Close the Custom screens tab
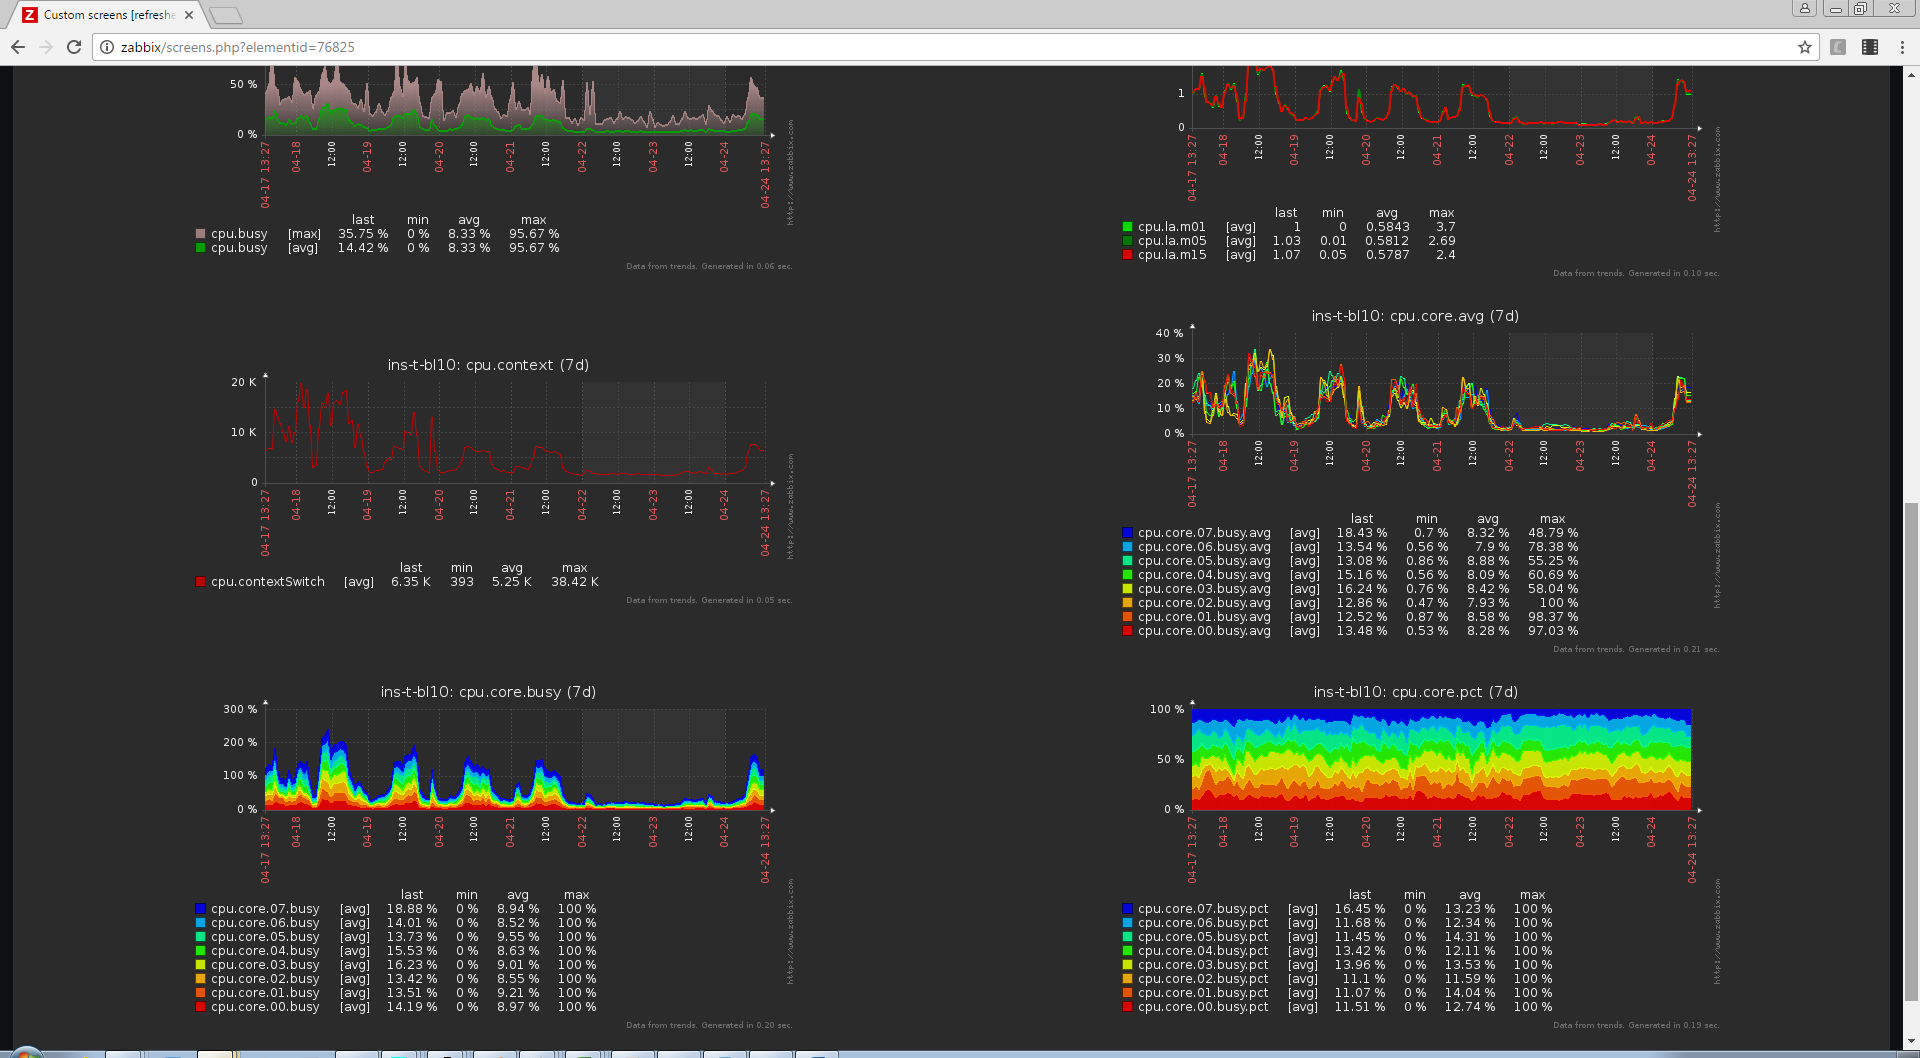 click(x=189, y=15)
